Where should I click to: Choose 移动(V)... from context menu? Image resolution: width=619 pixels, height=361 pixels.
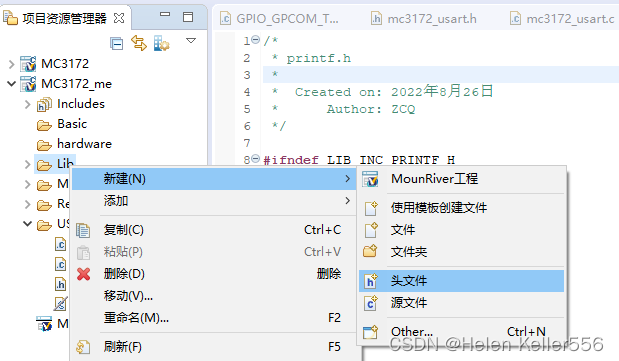214,295
